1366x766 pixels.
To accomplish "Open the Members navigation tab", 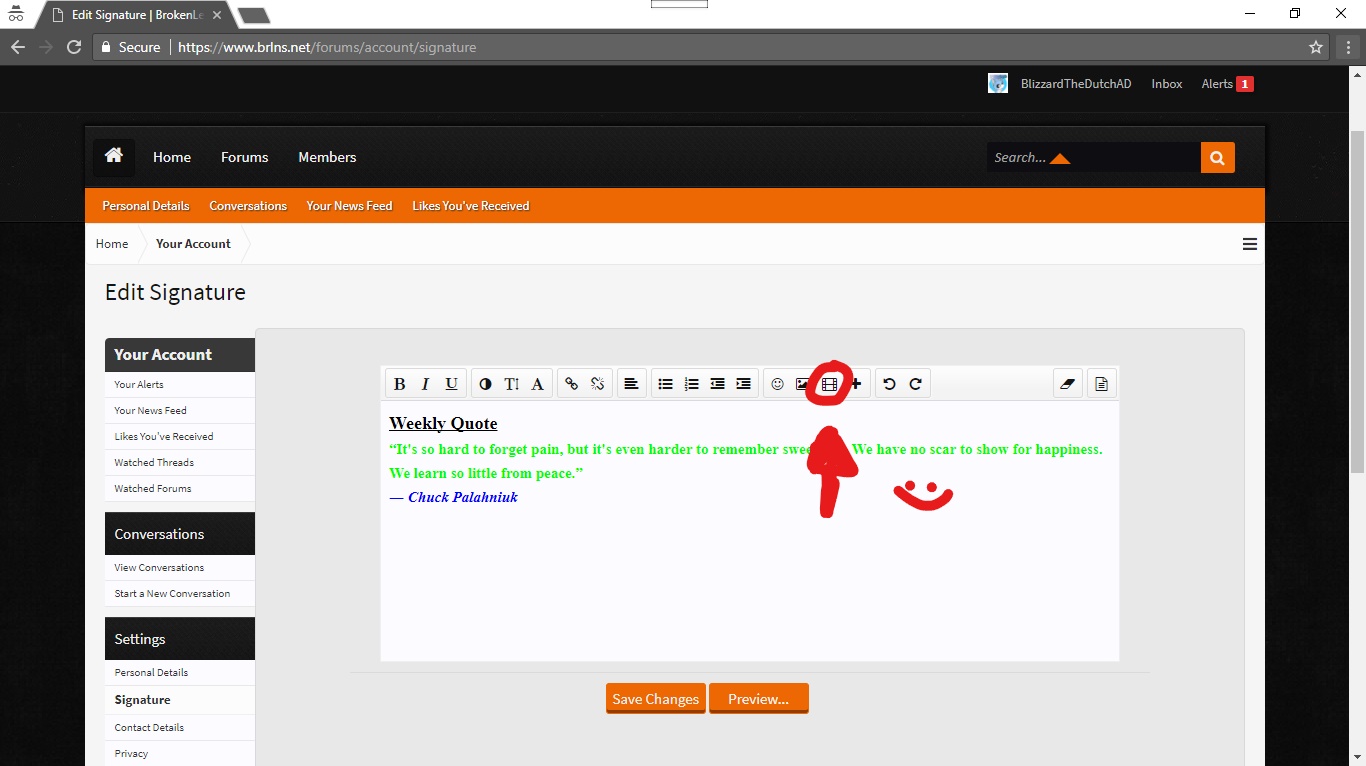I will pyautogui.click(x=327, y=157).
